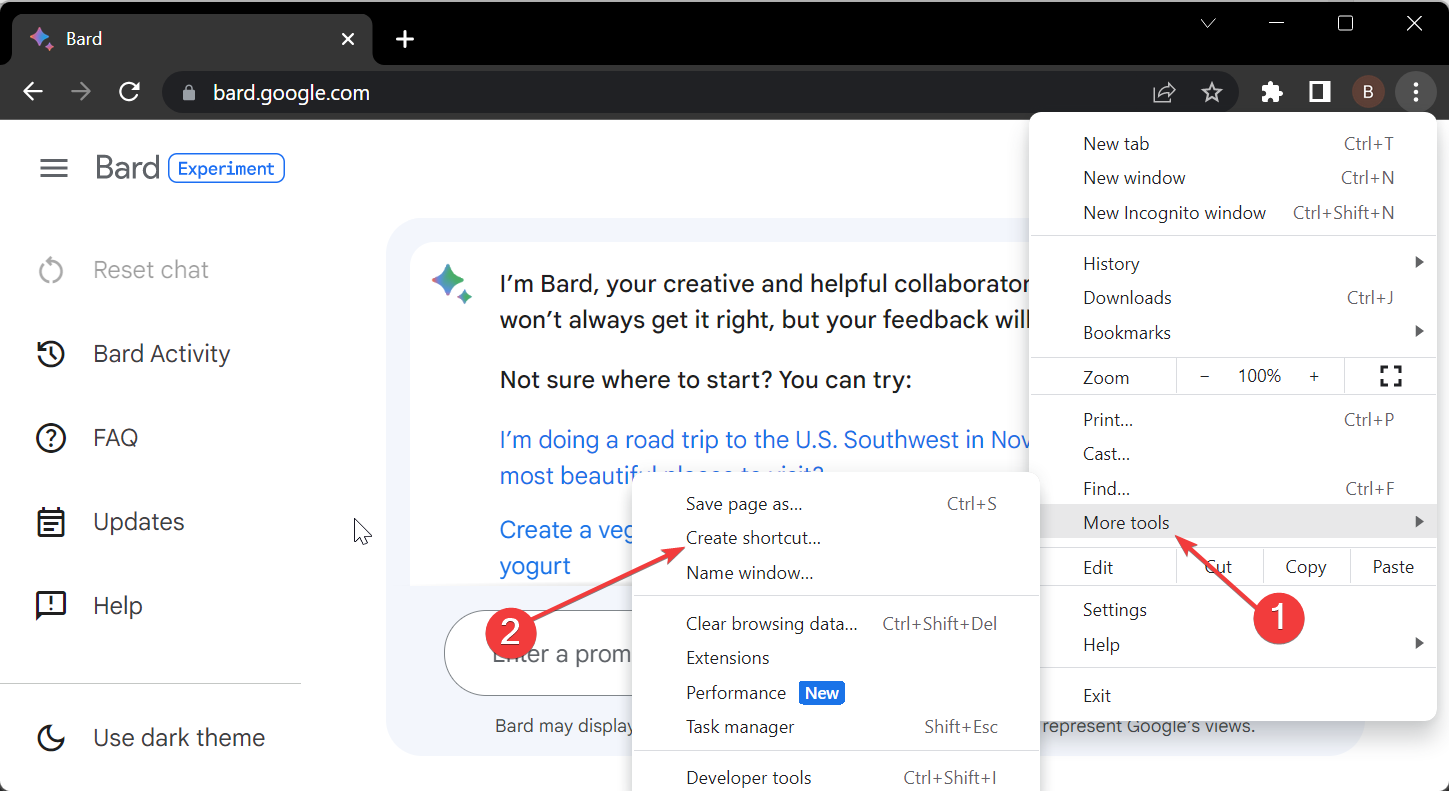Open a new tab with plus button
Screen dimensions: 1449x791
404,39
